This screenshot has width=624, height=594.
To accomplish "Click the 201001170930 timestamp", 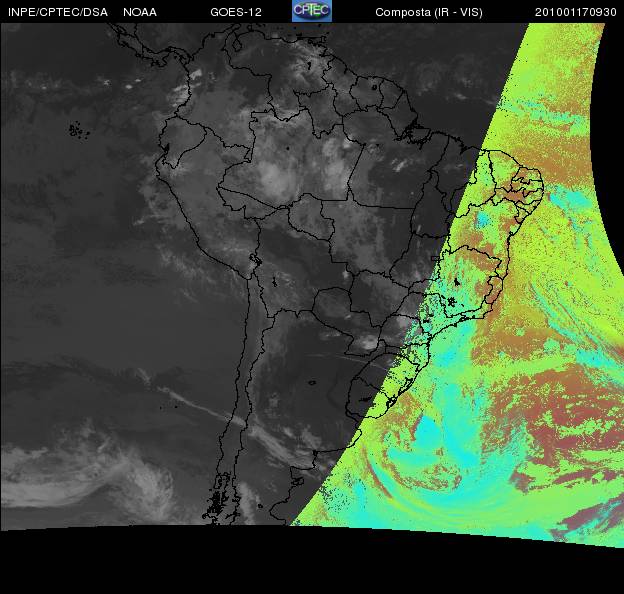I will (576, 12).
